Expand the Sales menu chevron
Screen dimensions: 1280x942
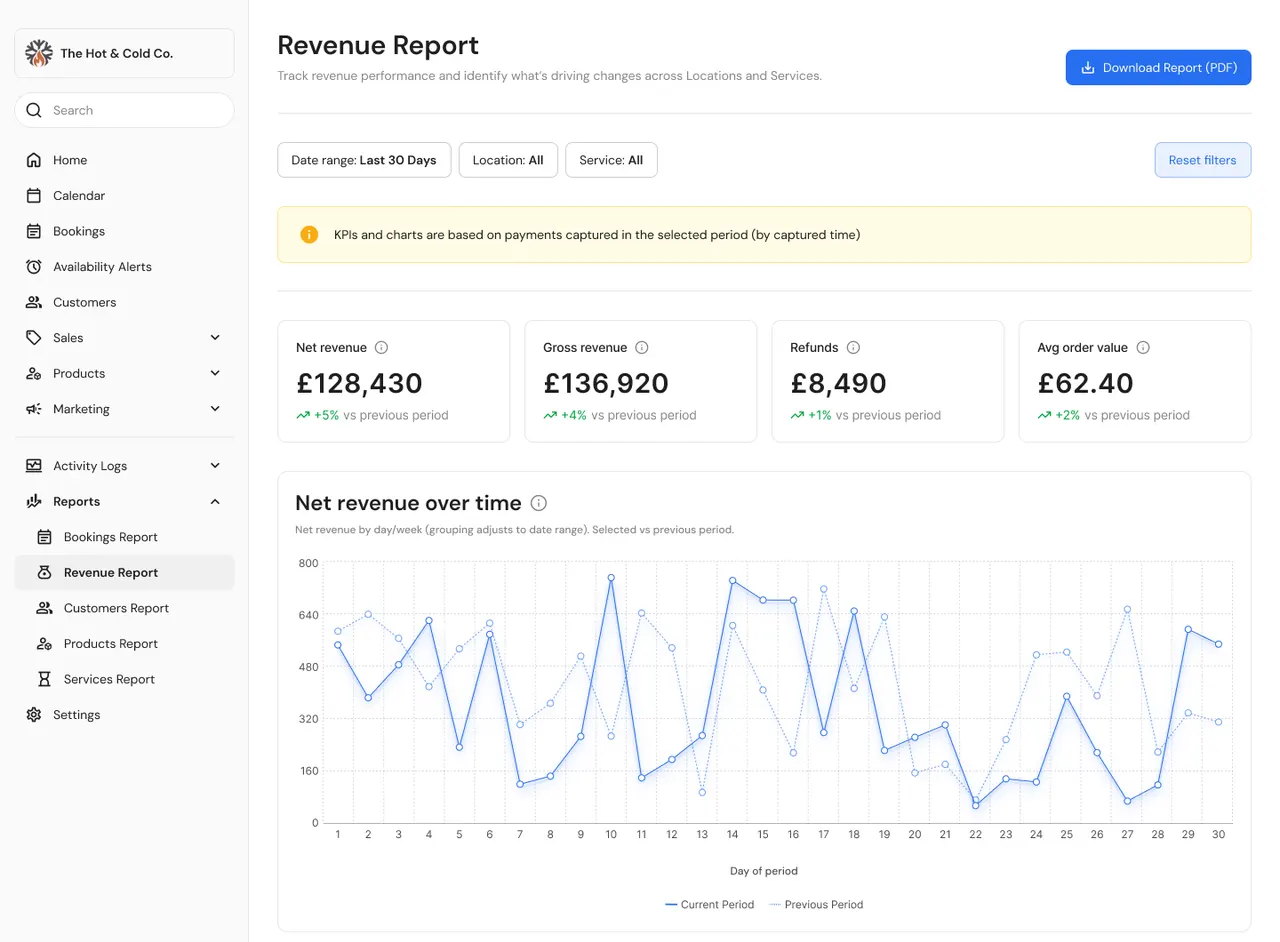coord(215,338)
